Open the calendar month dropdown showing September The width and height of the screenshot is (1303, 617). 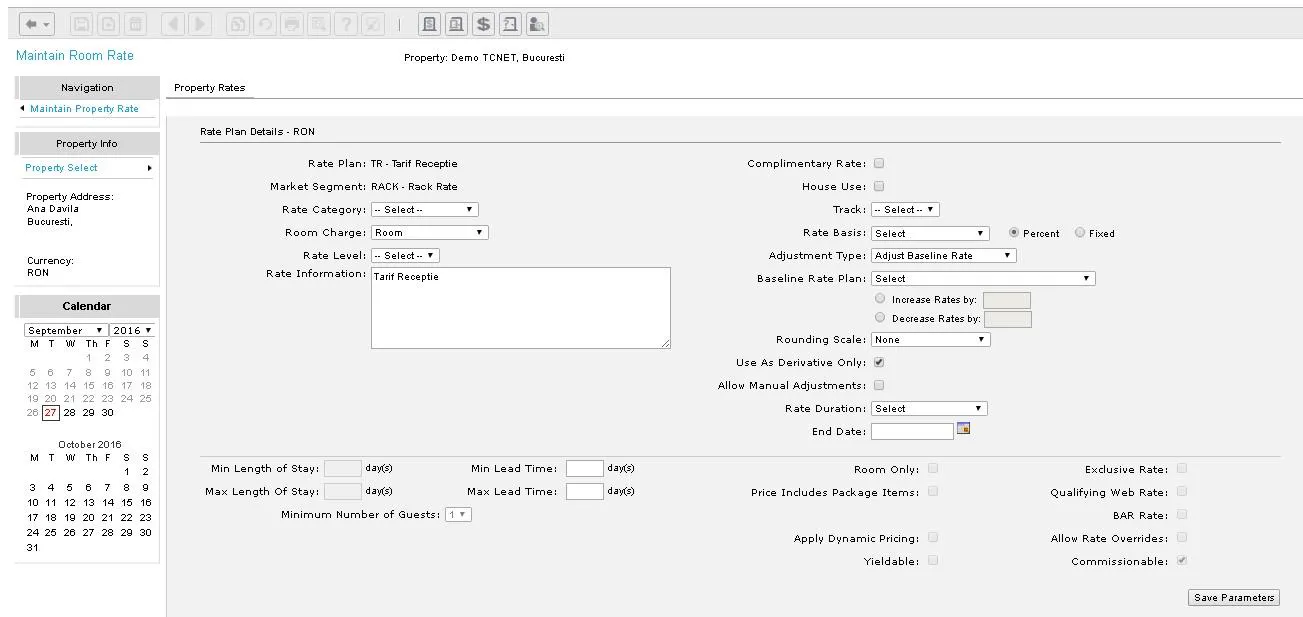[66, 330]
